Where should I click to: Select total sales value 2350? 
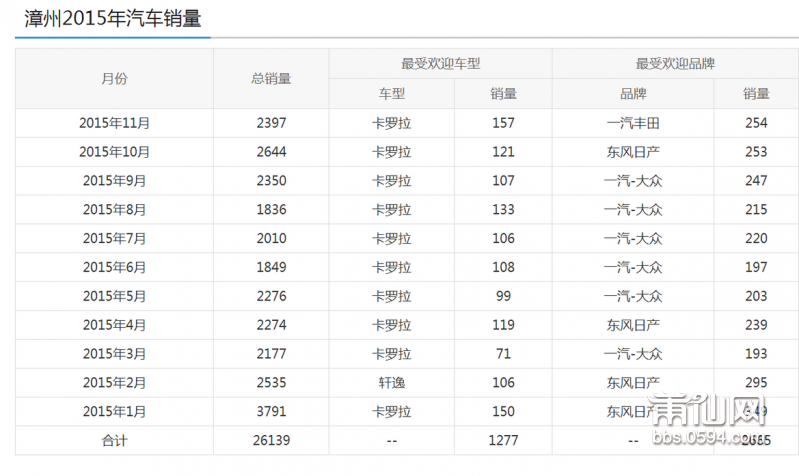tap(271, 181)
